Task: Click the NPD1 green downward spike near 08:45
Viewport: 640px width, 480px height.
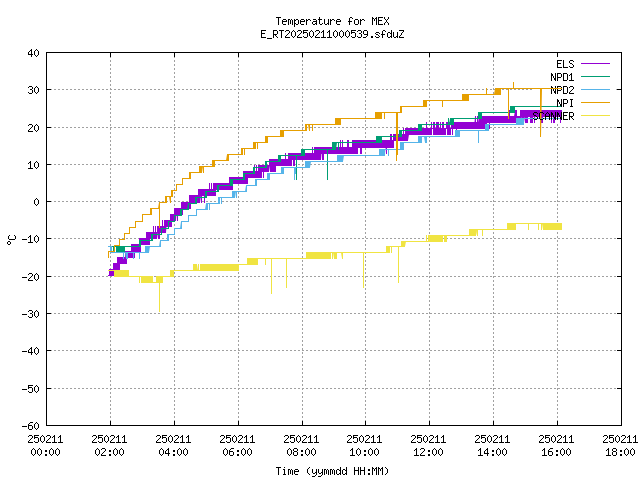Action: coord(327,165)
